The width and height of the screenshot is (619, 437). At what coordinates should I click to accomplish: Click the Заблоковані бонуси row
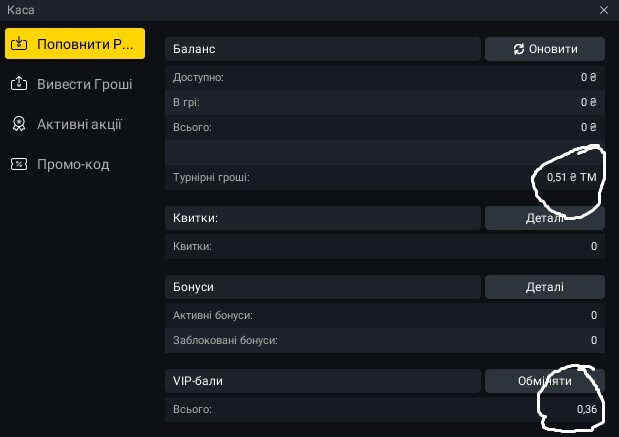(x=385, y=340)
